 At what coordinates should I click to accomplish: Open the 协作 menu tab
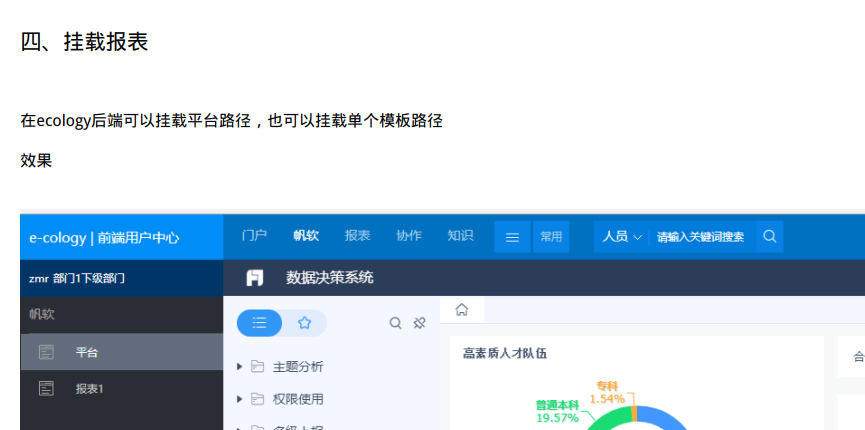(x=409, y=236)
